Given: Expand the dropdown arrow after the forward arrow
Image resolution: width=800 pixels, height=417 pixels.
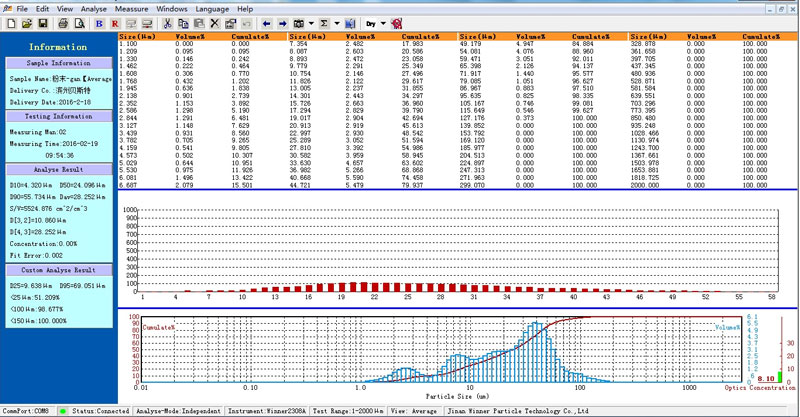Looking at the screenshot, I should click(312, 22).
